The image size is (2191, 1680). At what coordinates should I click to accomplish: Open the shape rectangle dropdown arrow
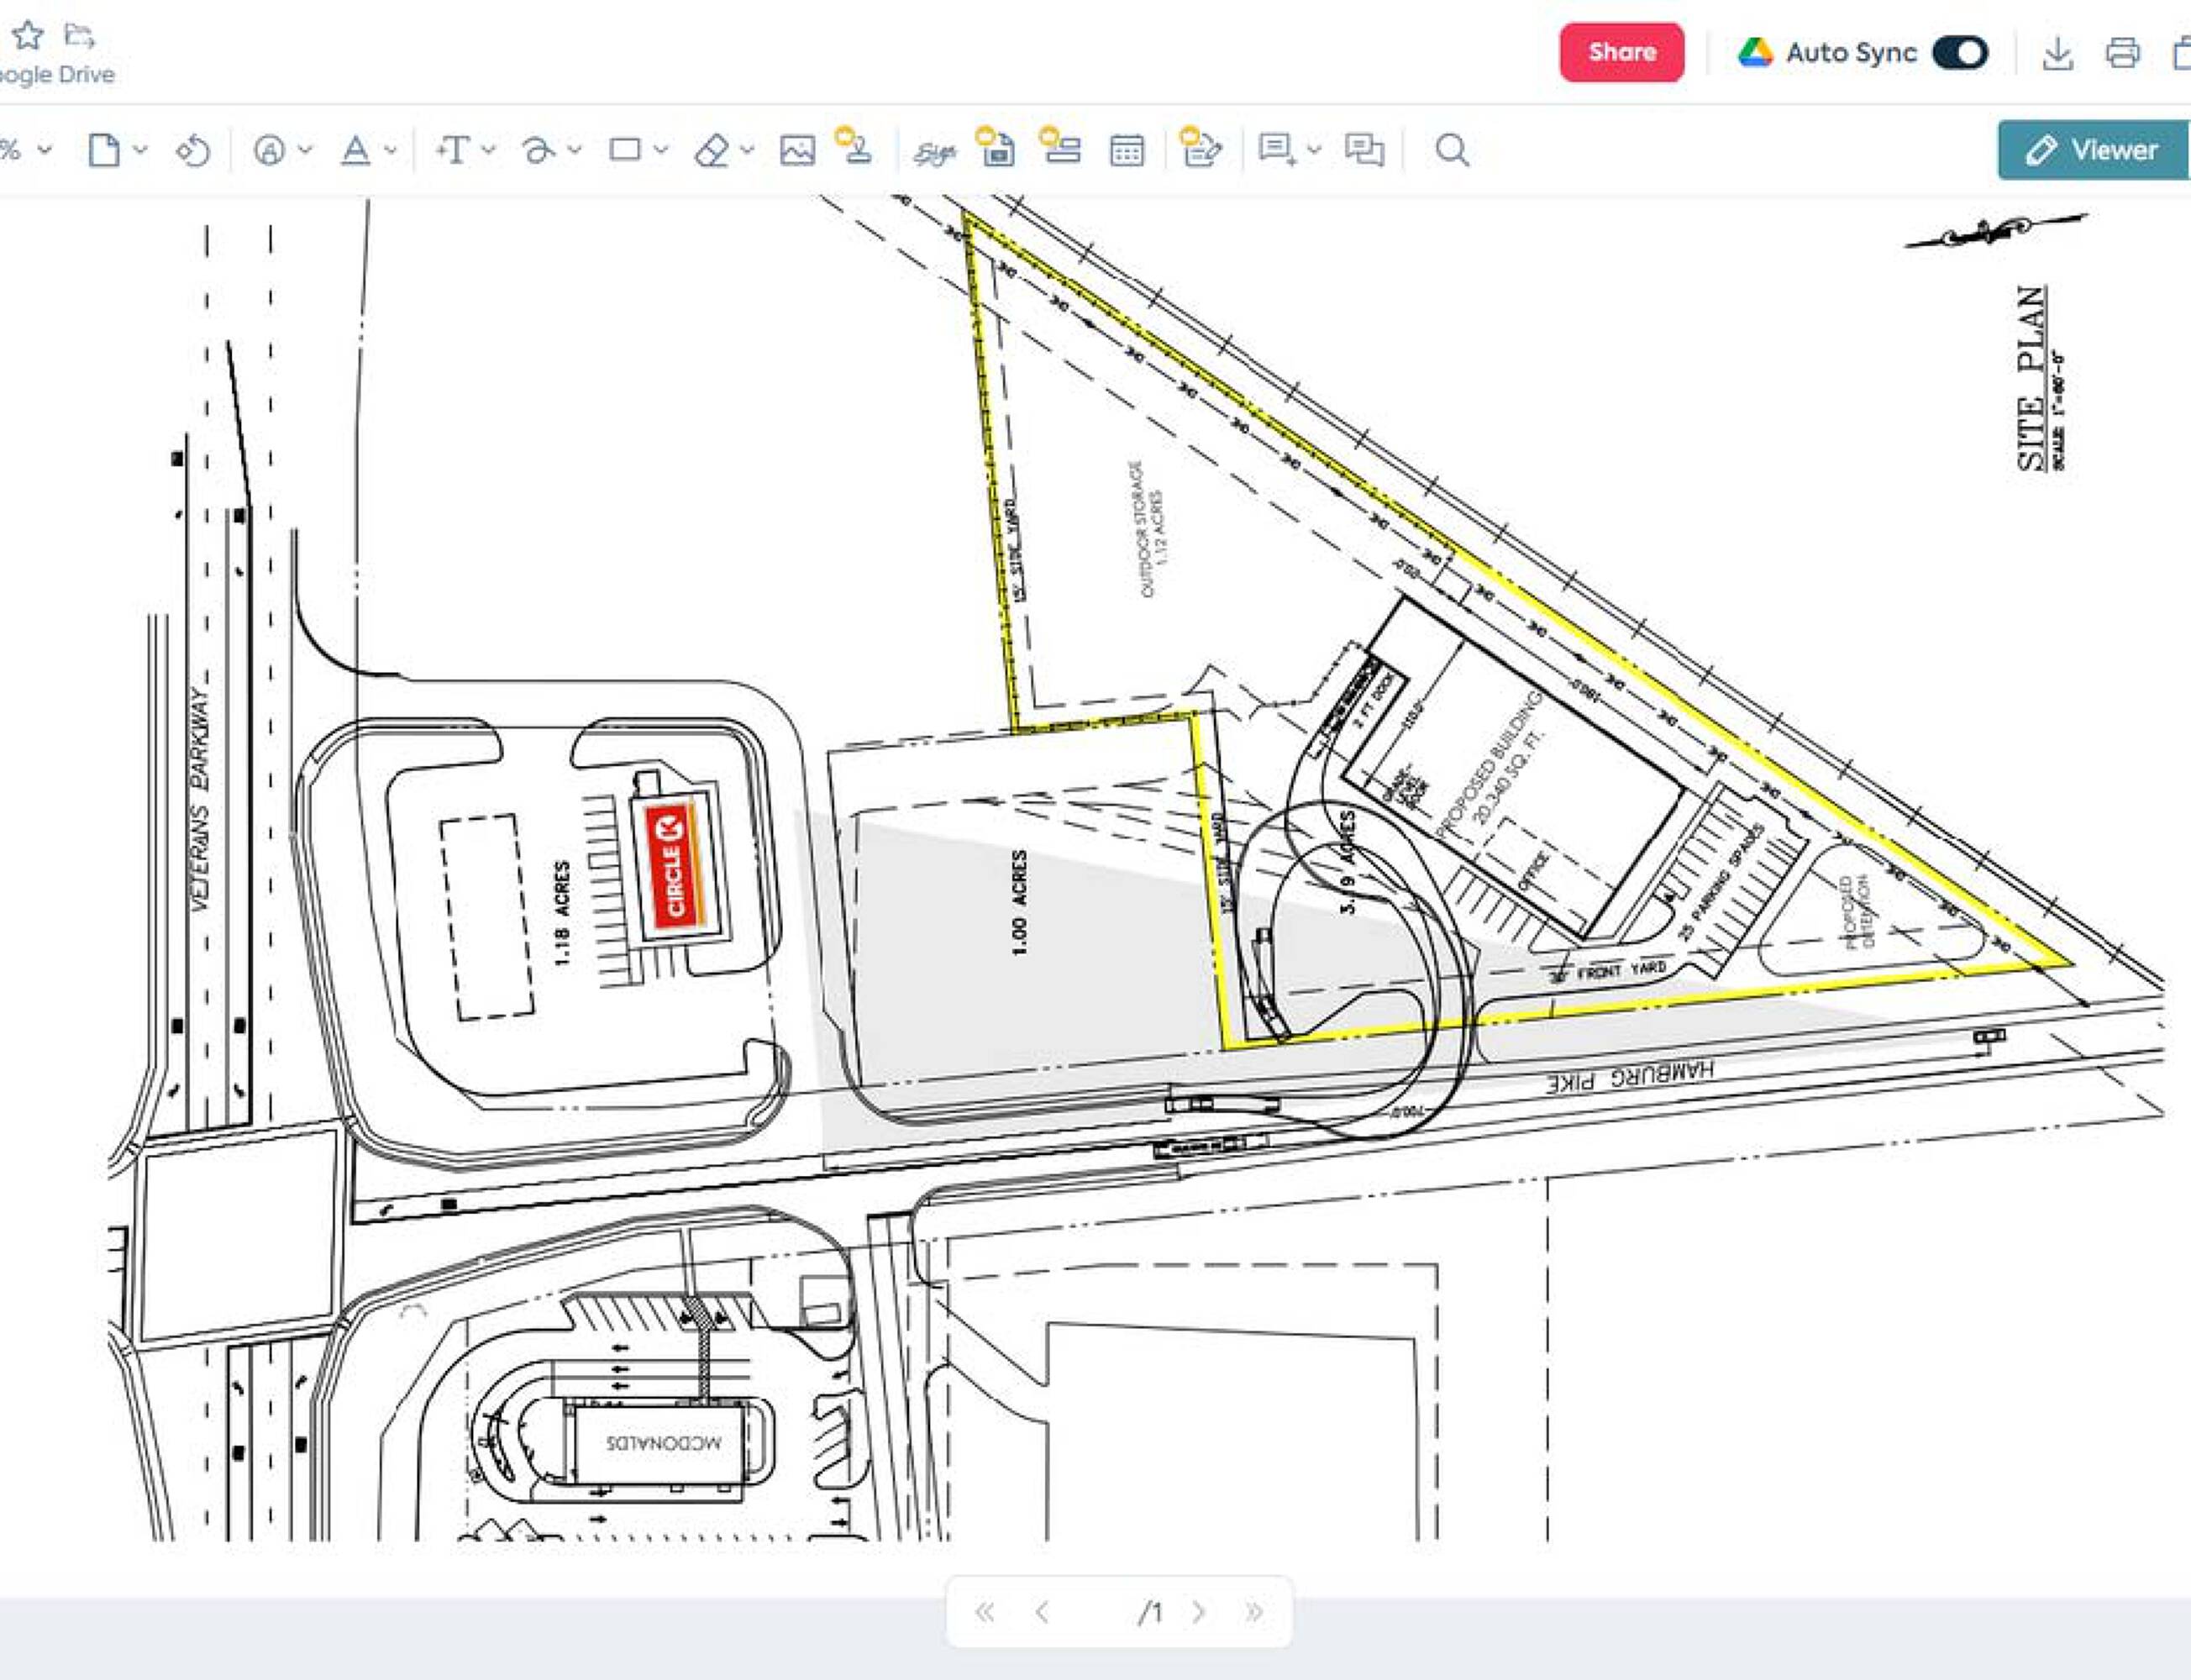661,150
